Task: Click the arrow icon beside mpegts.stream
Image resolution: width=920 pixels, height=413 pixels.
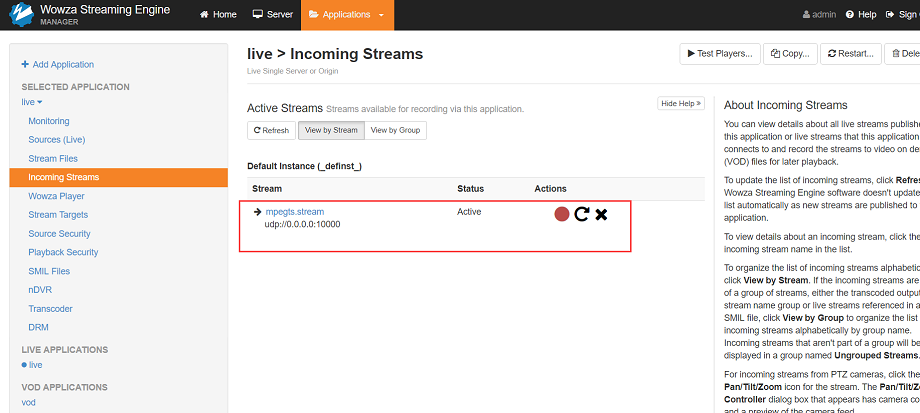Action: point(257,212)
